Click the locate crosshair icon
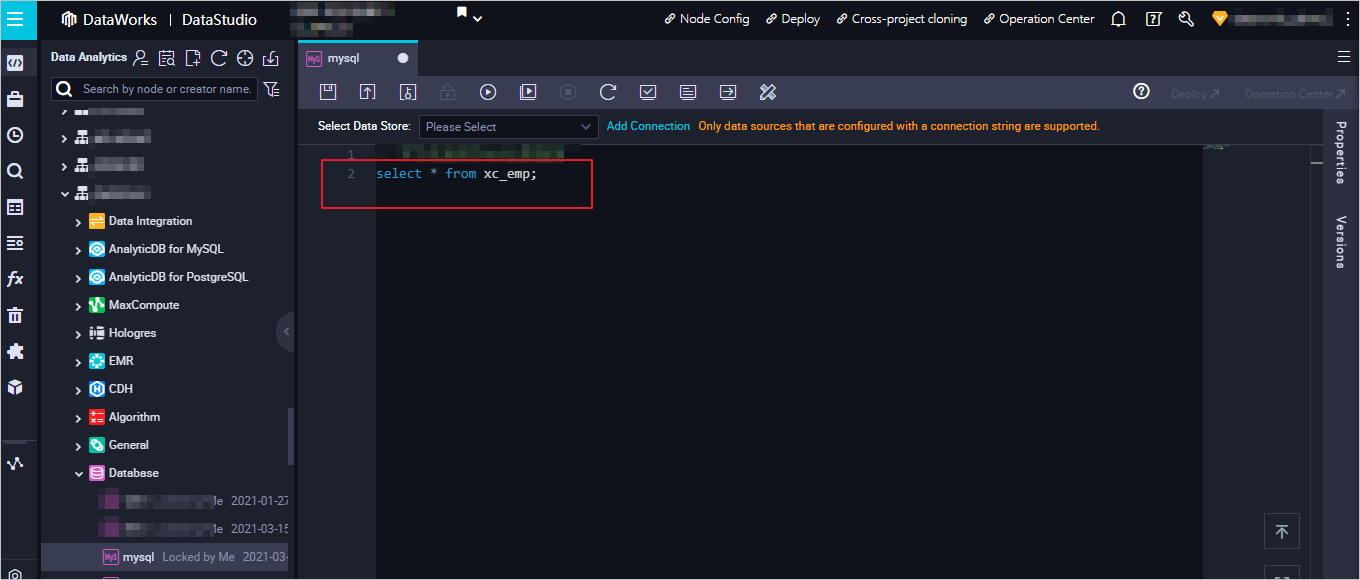This screenshot has width=1360, height=580. point(245,58)
